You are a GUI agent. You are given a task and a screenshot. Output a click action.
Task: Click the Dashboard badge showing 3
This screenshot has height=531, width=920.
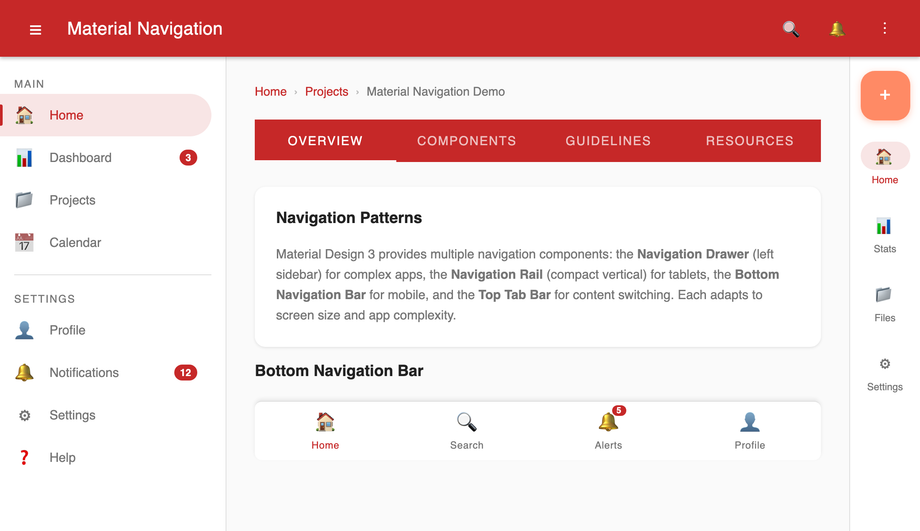click(x=188, y=157)
